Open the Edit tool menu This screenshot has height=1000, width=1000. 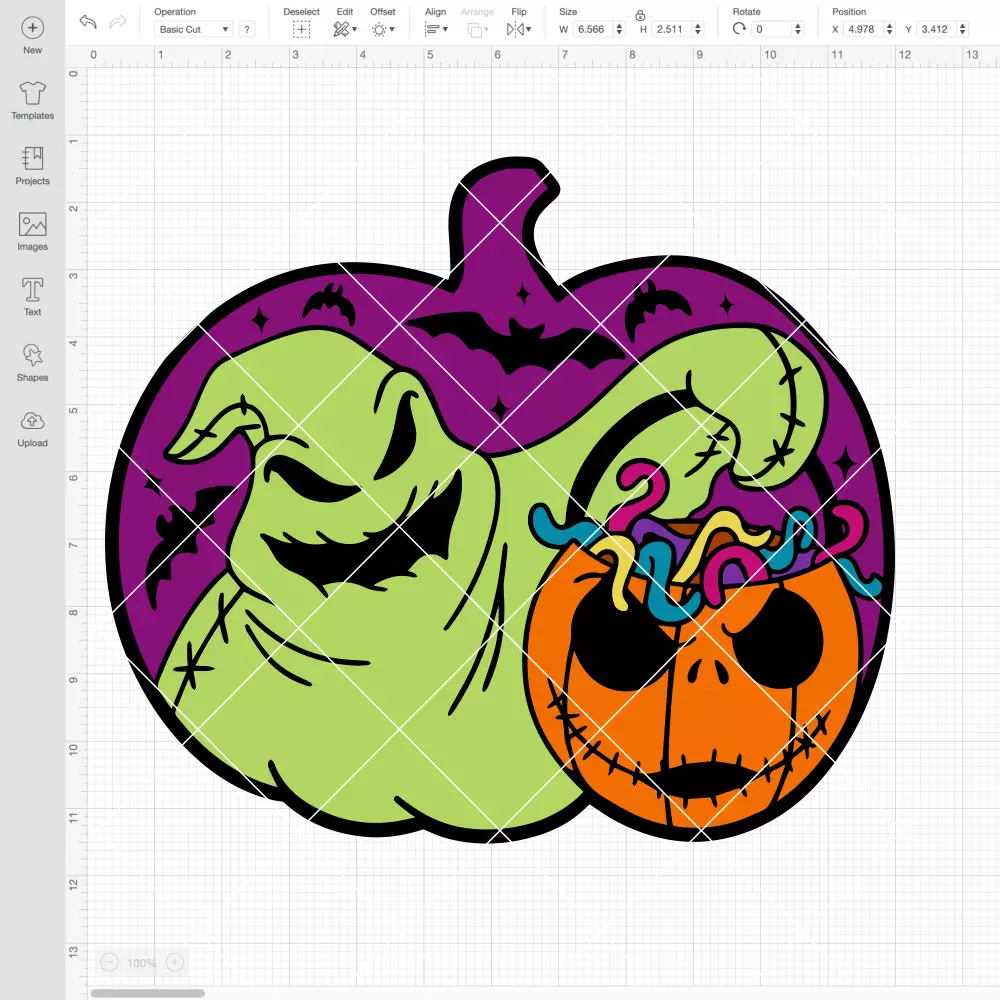341,29
